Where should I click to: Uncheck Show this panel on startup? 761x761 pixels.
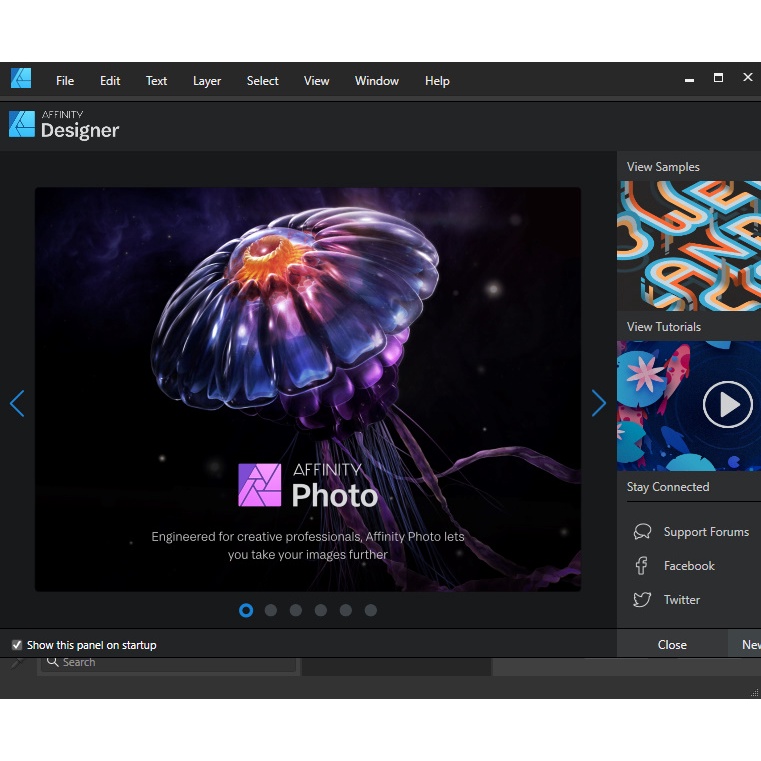(17, 645)
